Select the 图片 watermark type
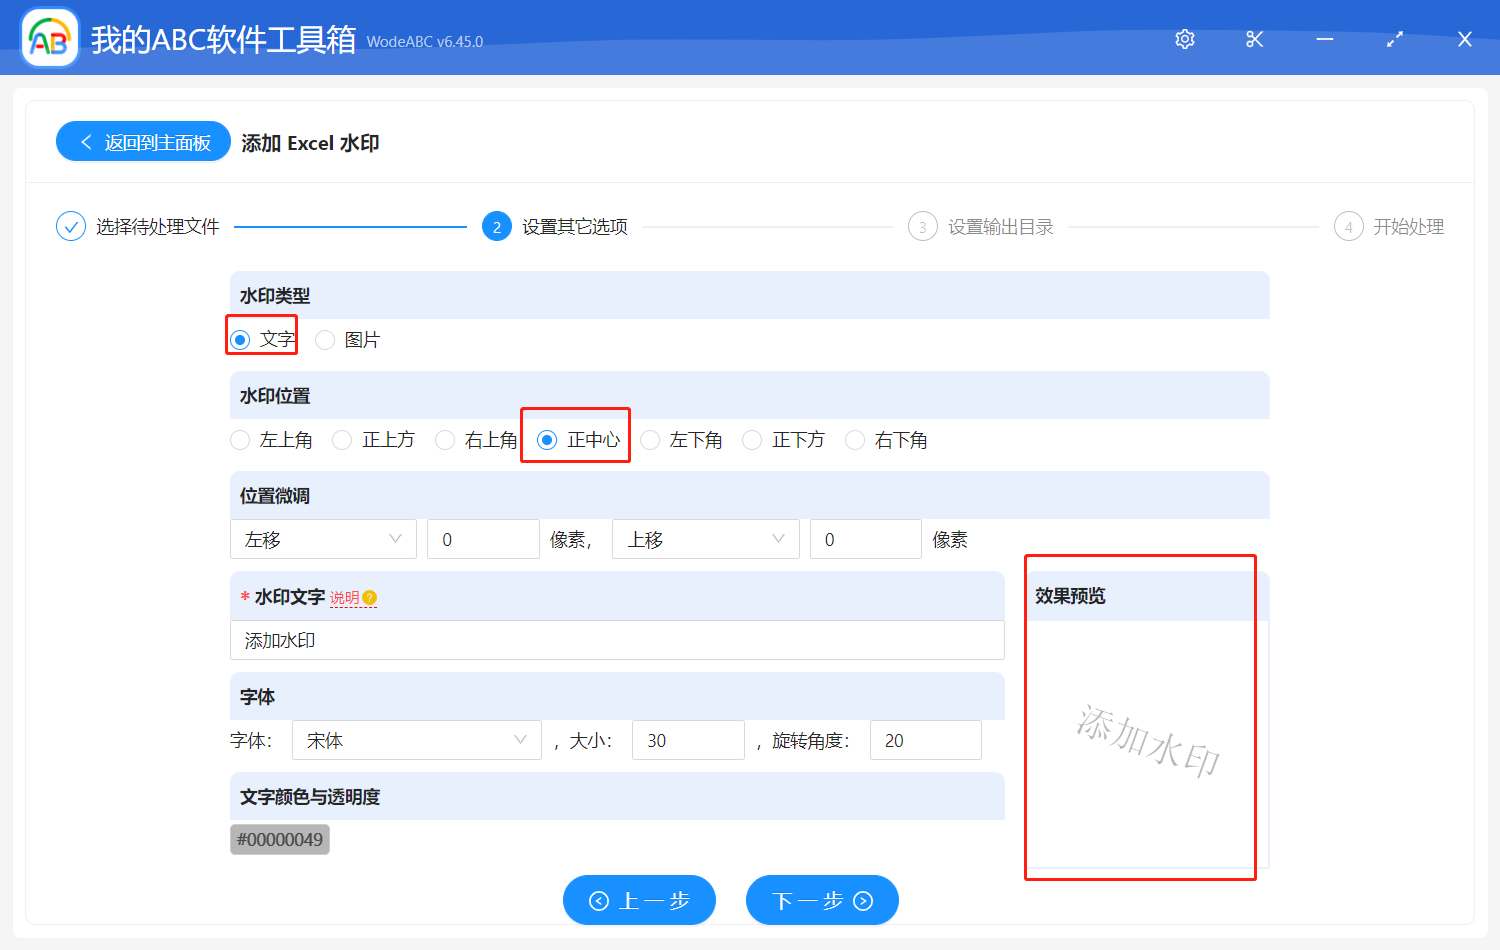 coord(324,340)
